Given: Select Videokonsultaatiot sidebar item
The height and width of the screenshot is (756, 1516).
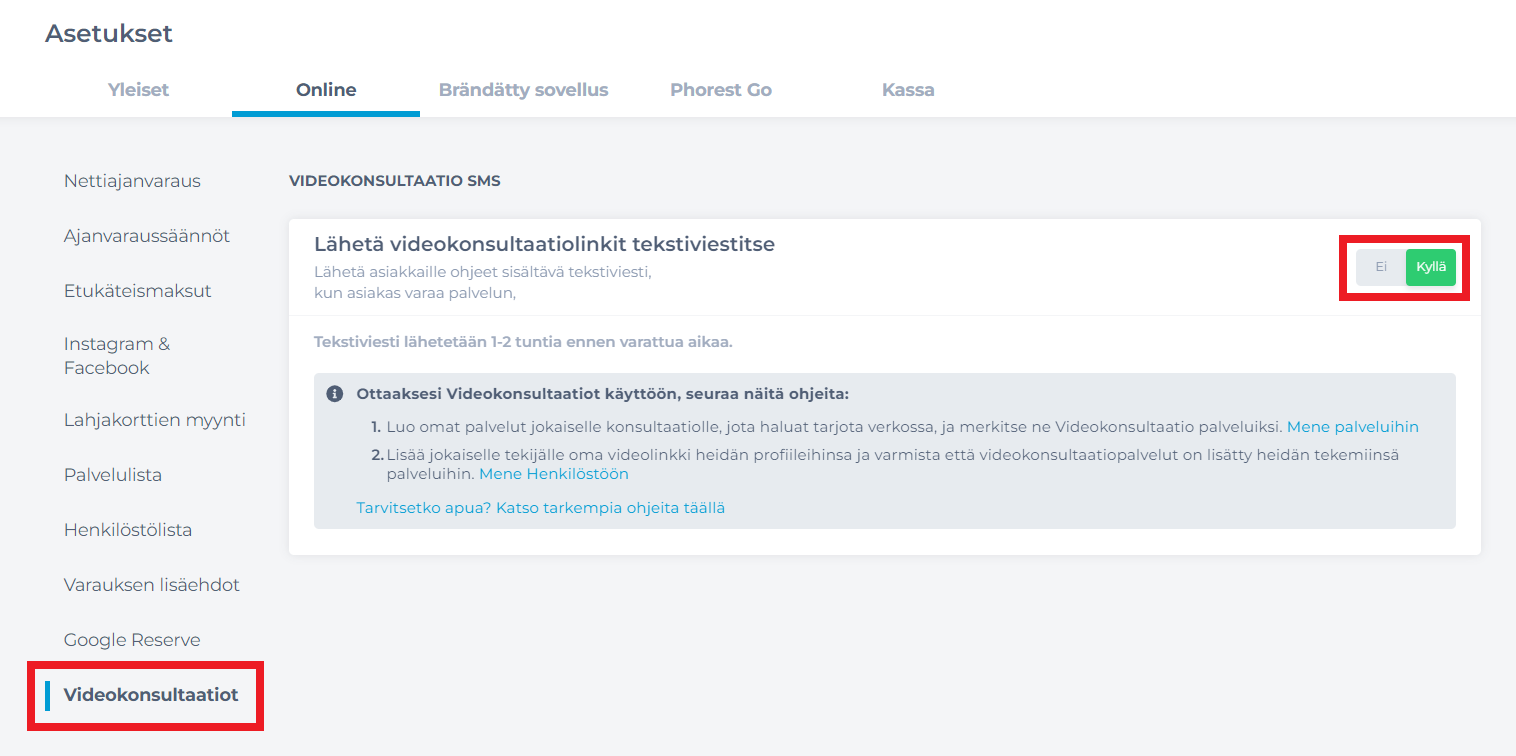Looking at the screenshot, I should (x=151, y=694).
